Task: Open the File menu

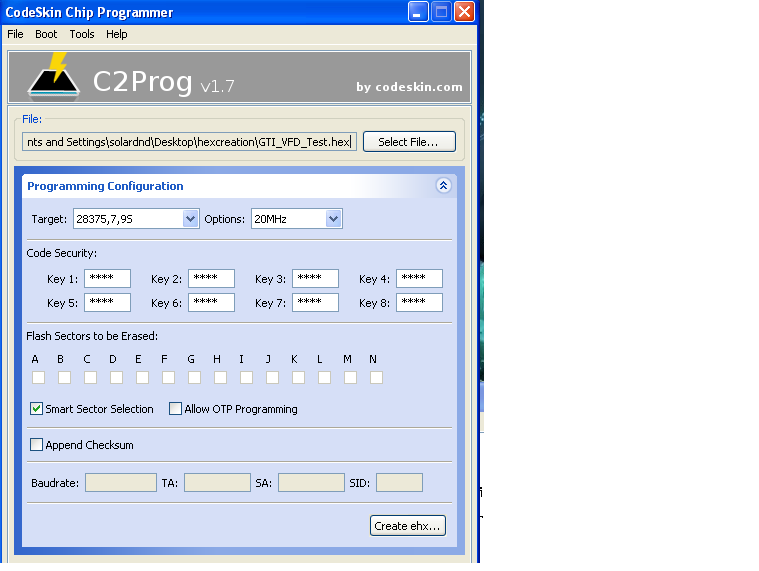Action: pos(15,34)
